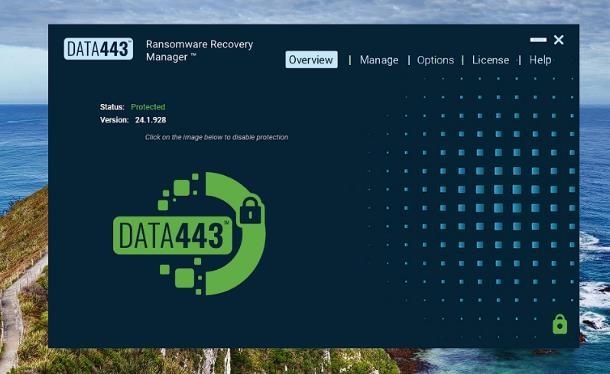The image size is (610, 374).
Task: Open the Help tab
Action: pos(540,60)
